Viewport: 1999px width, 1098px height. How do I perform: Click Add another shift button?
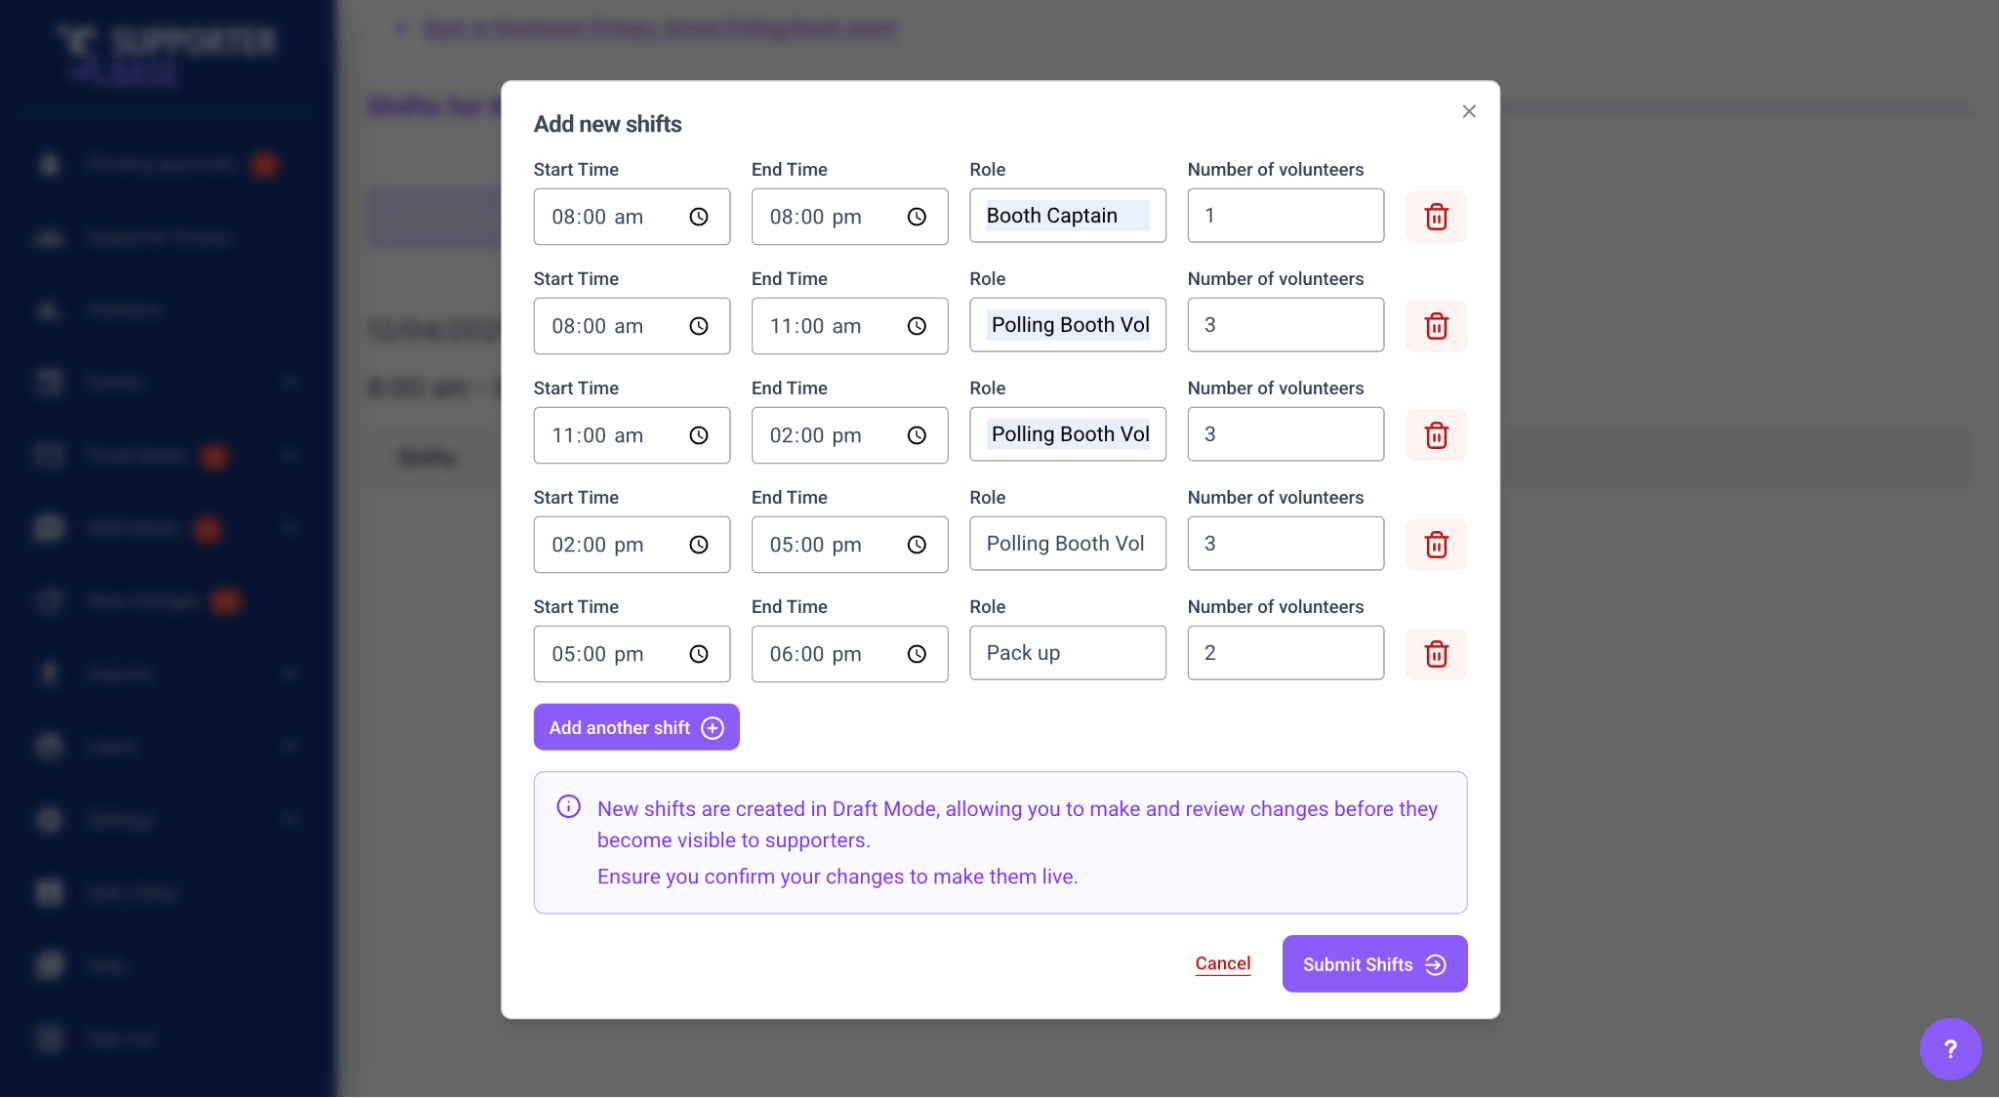point(636,727)
